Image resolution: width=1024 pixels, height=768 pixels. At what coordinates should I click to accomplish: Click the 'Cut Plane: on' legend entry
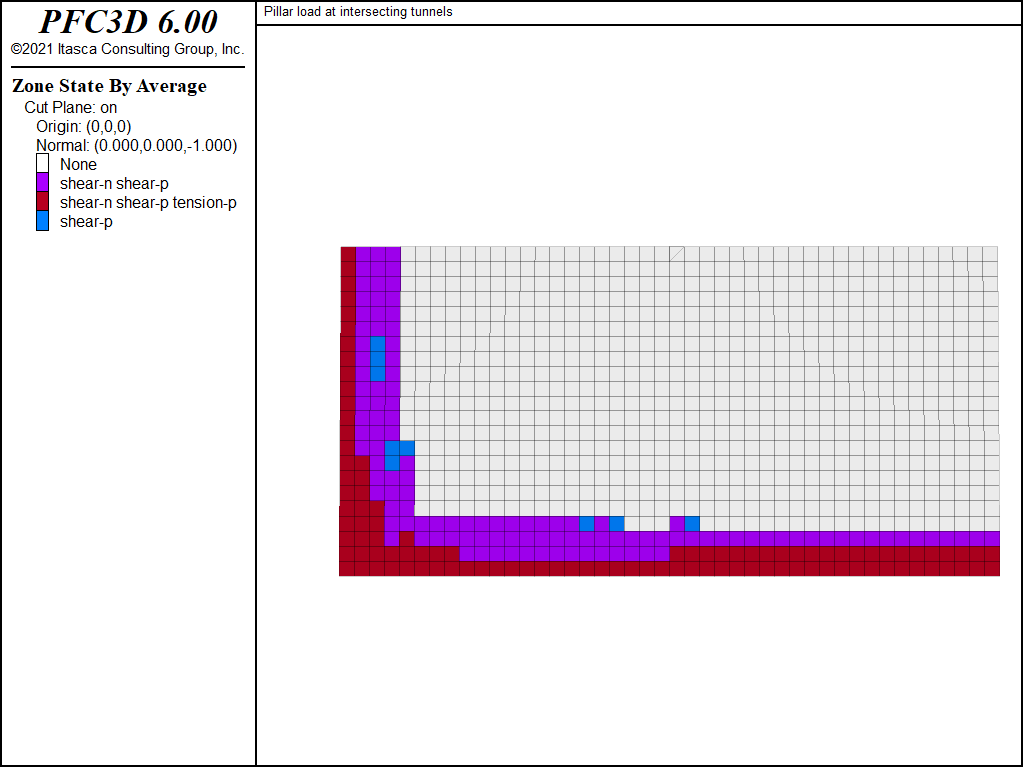71,108
